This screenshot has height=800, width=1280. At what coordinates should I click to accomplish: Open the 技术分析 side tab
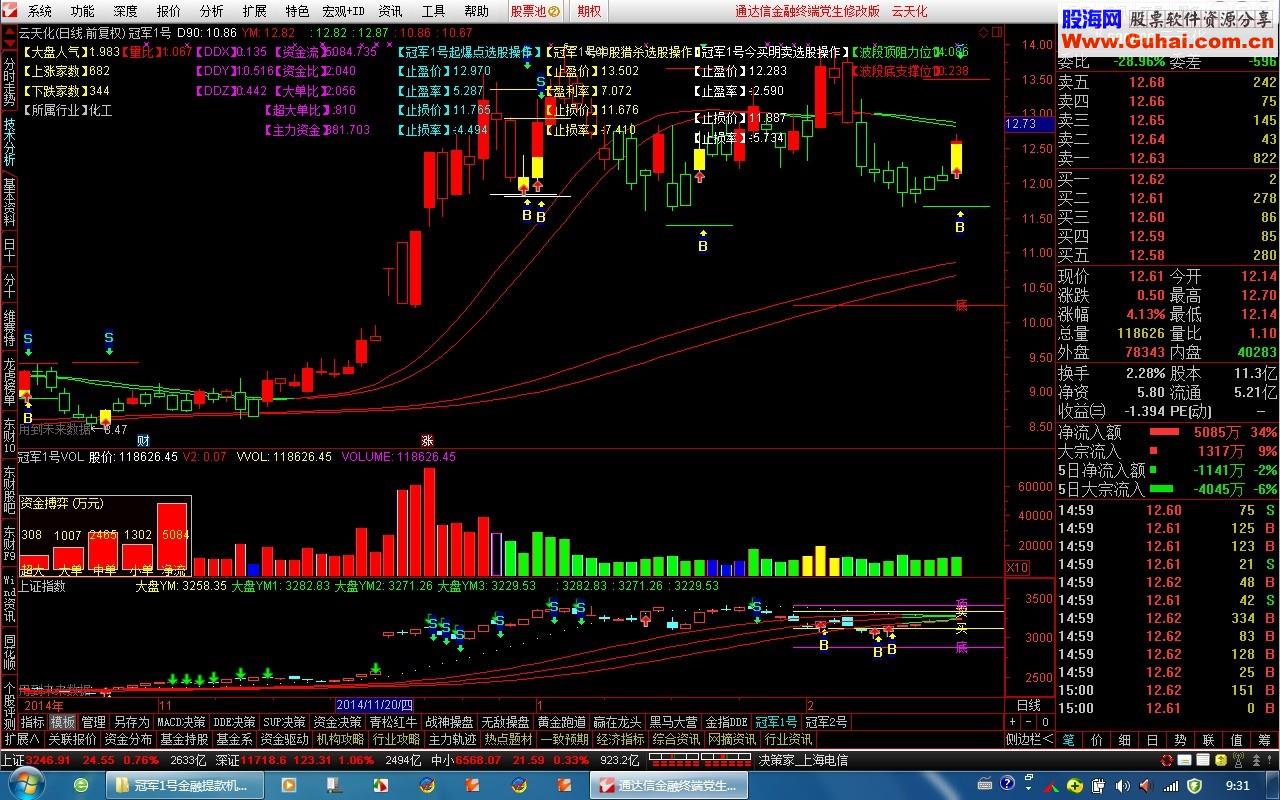(x=9, y=143)
